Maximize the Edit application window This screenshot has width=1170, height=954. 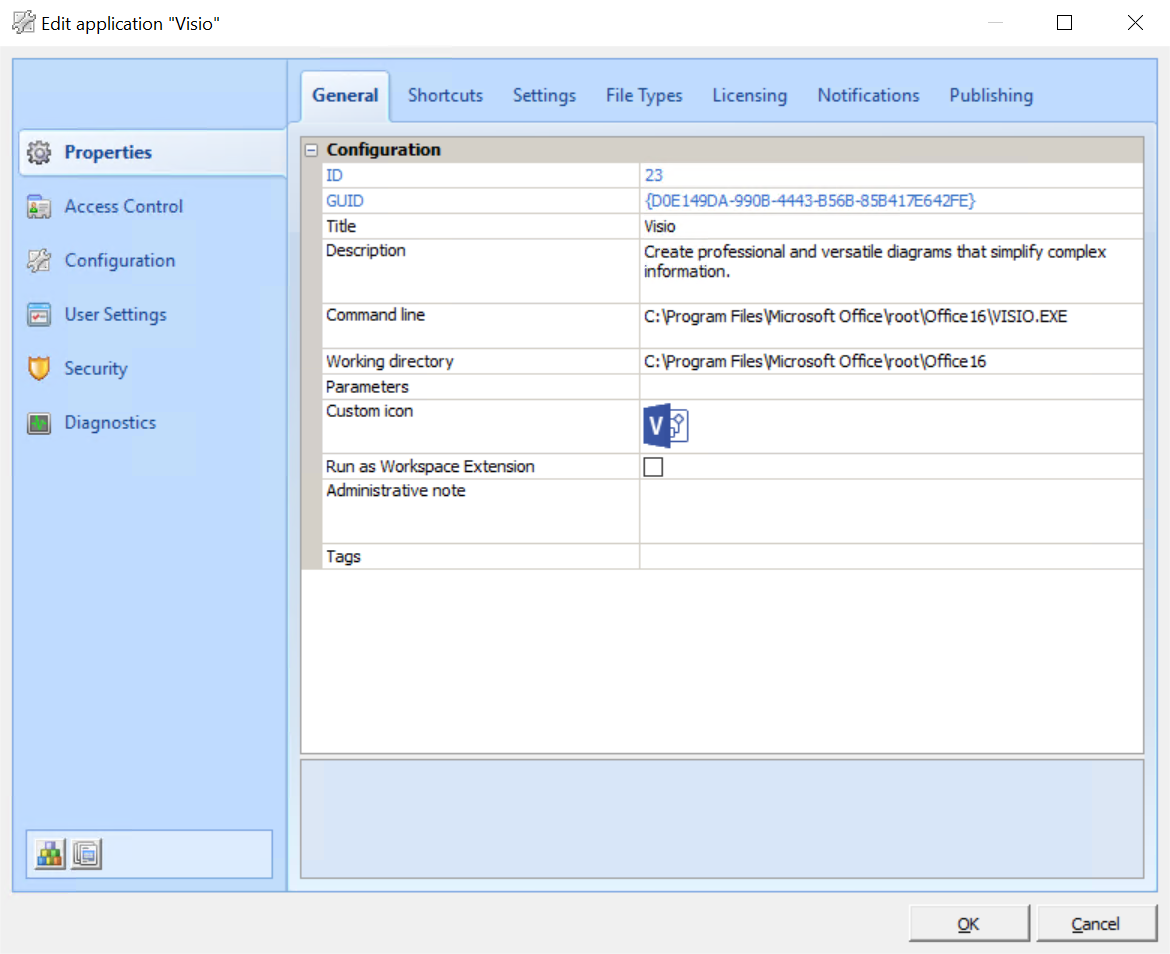[1065, 23]
